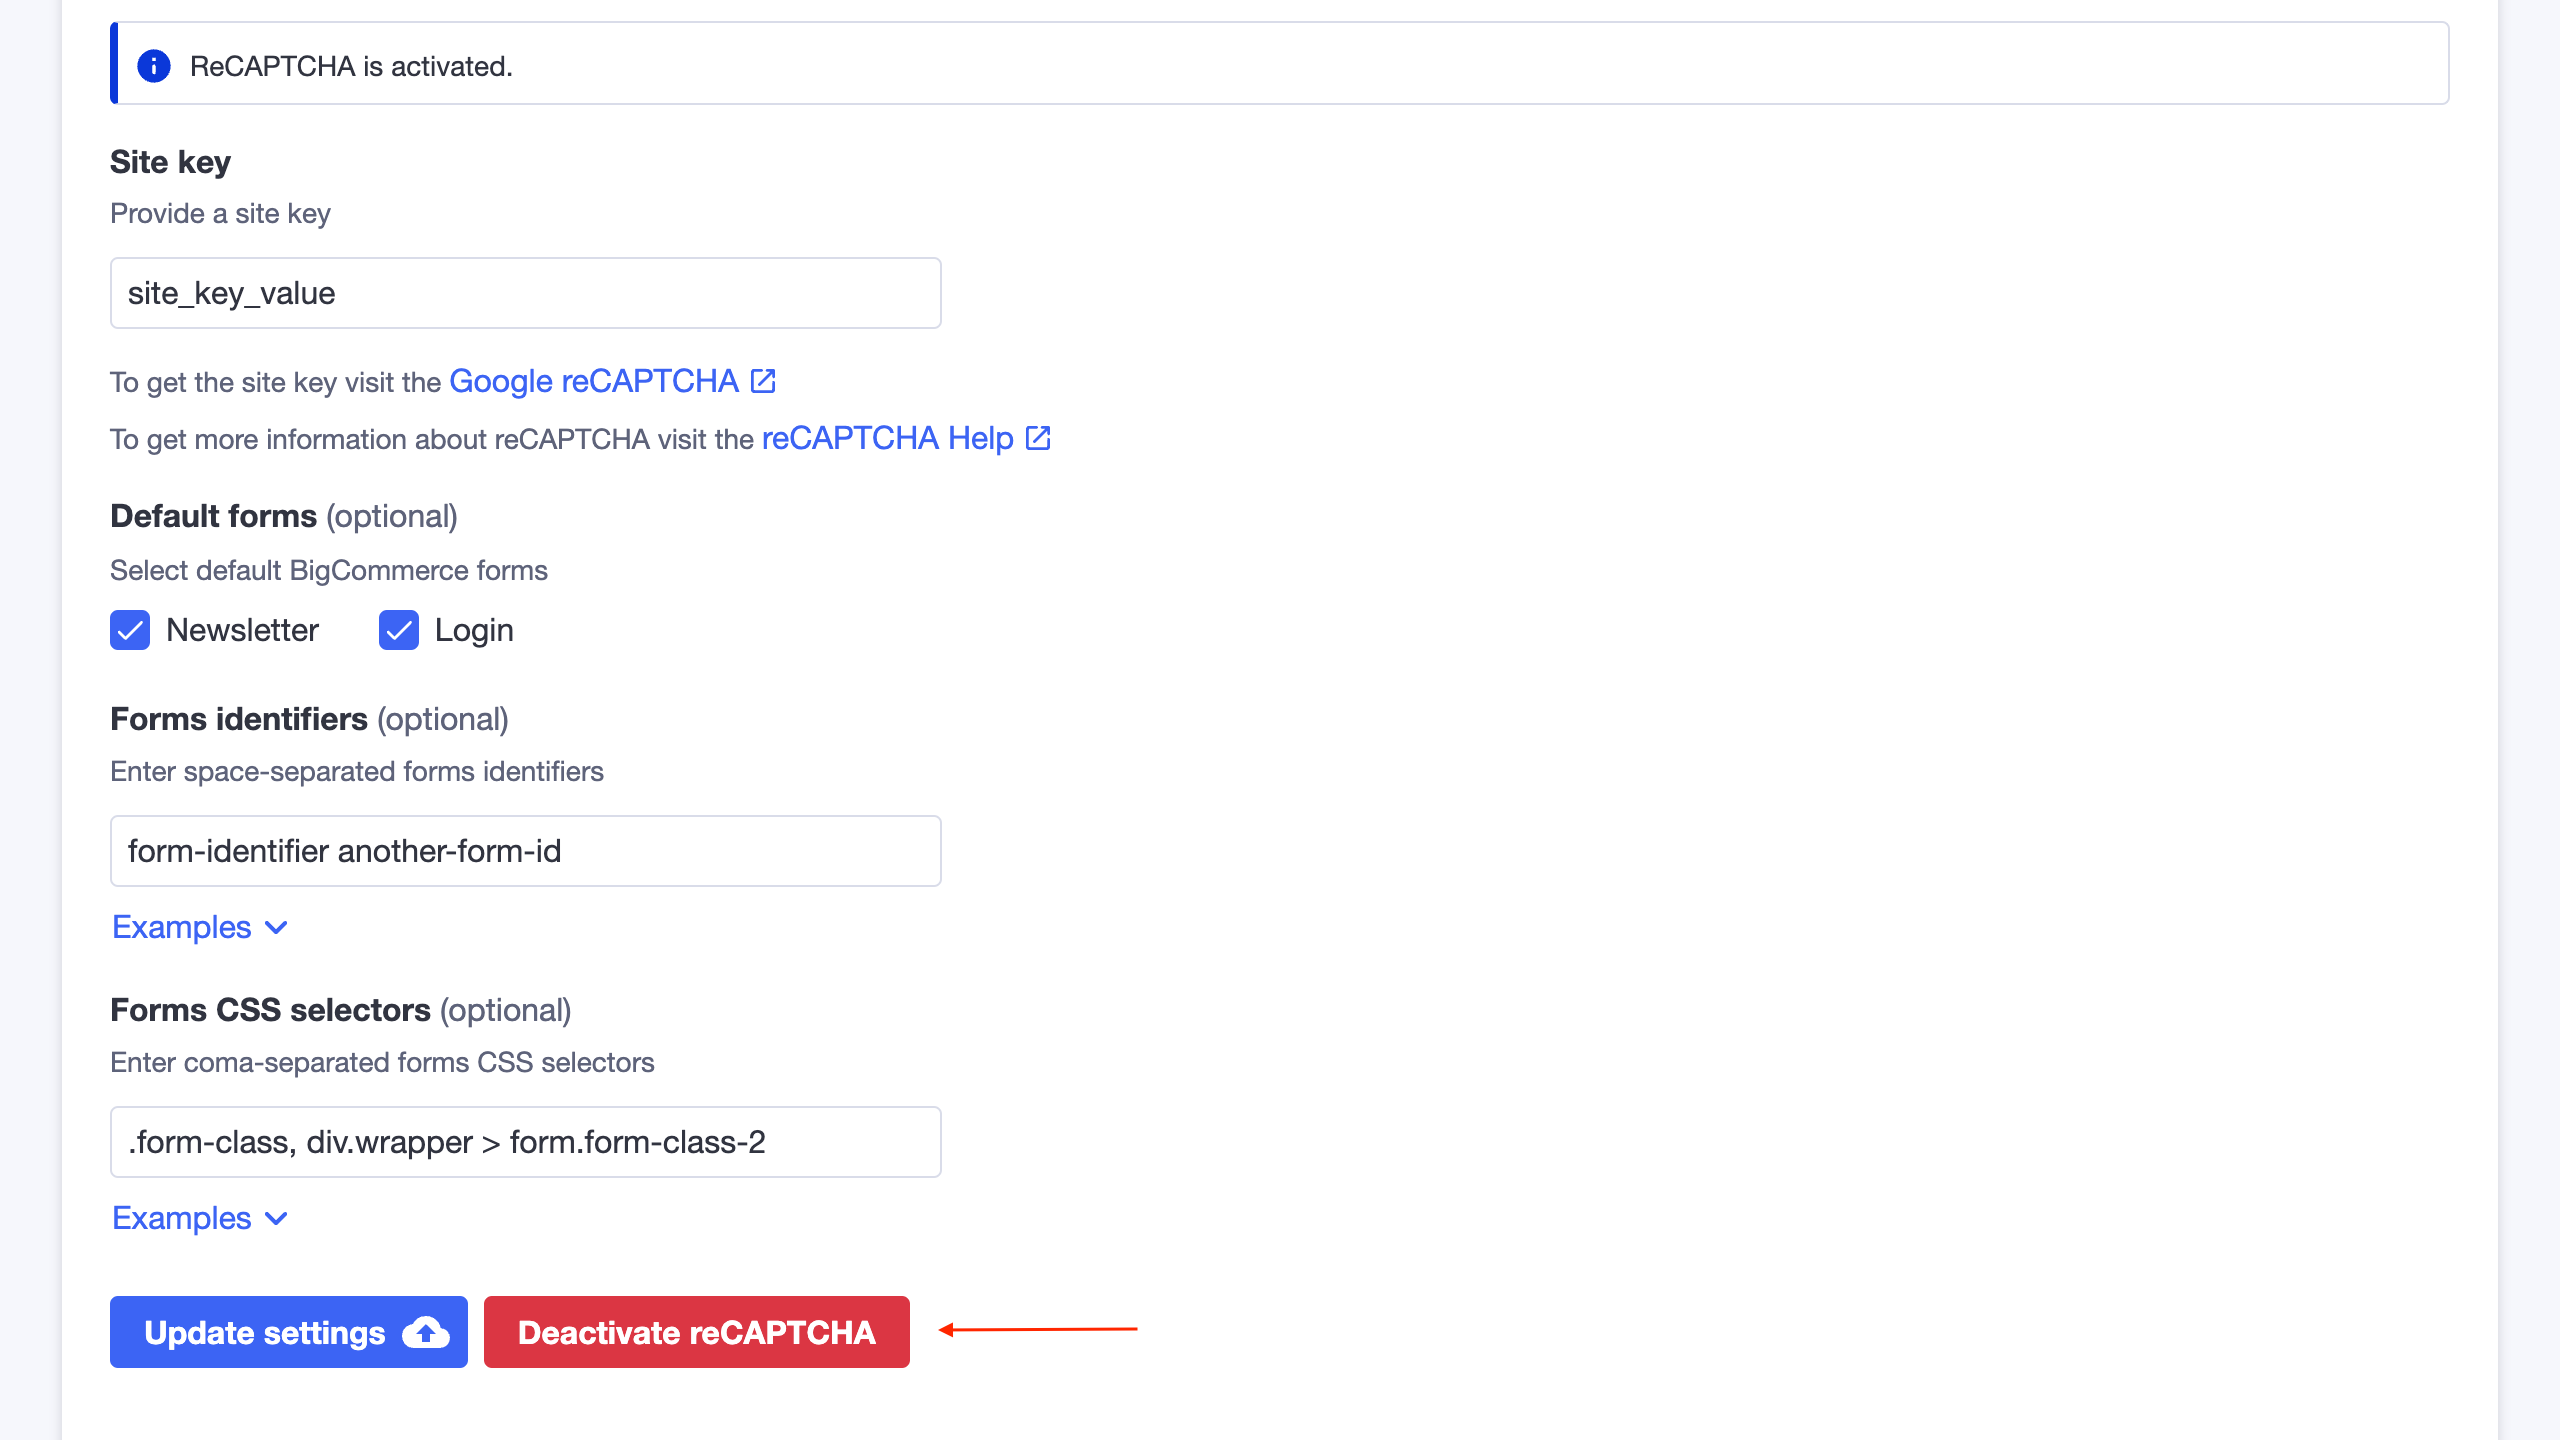Viewport: 2560px width, 1440px height.
Task: Click the chevron beside Examples under CSS selectors
Action: (x=276, y=1219)
